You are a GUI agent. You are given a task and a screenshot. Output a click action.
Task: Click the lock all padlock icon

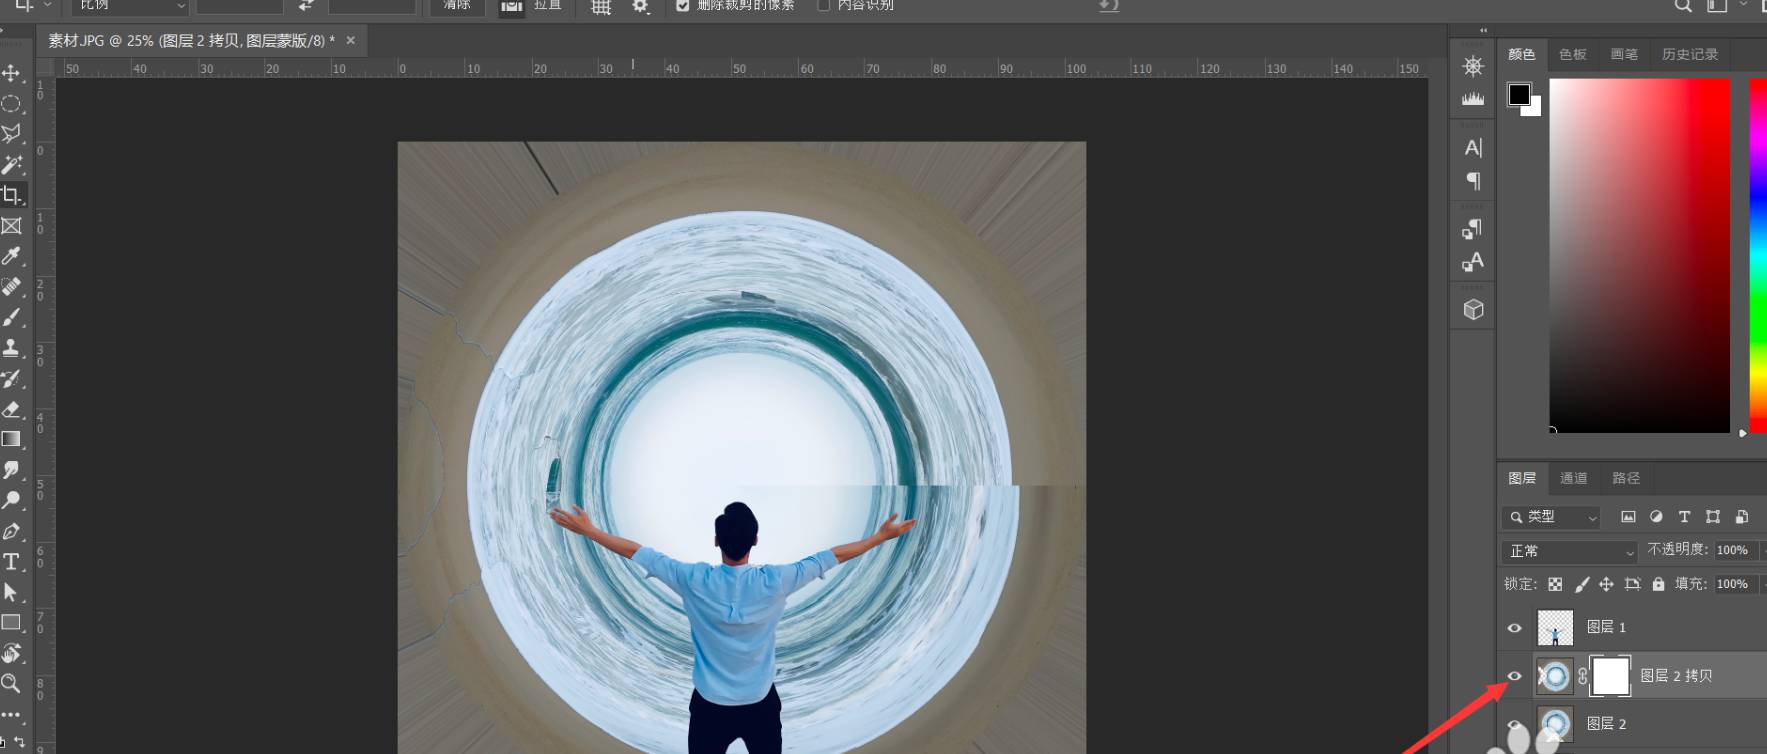pyautogui.click(x=1658, y=584)
